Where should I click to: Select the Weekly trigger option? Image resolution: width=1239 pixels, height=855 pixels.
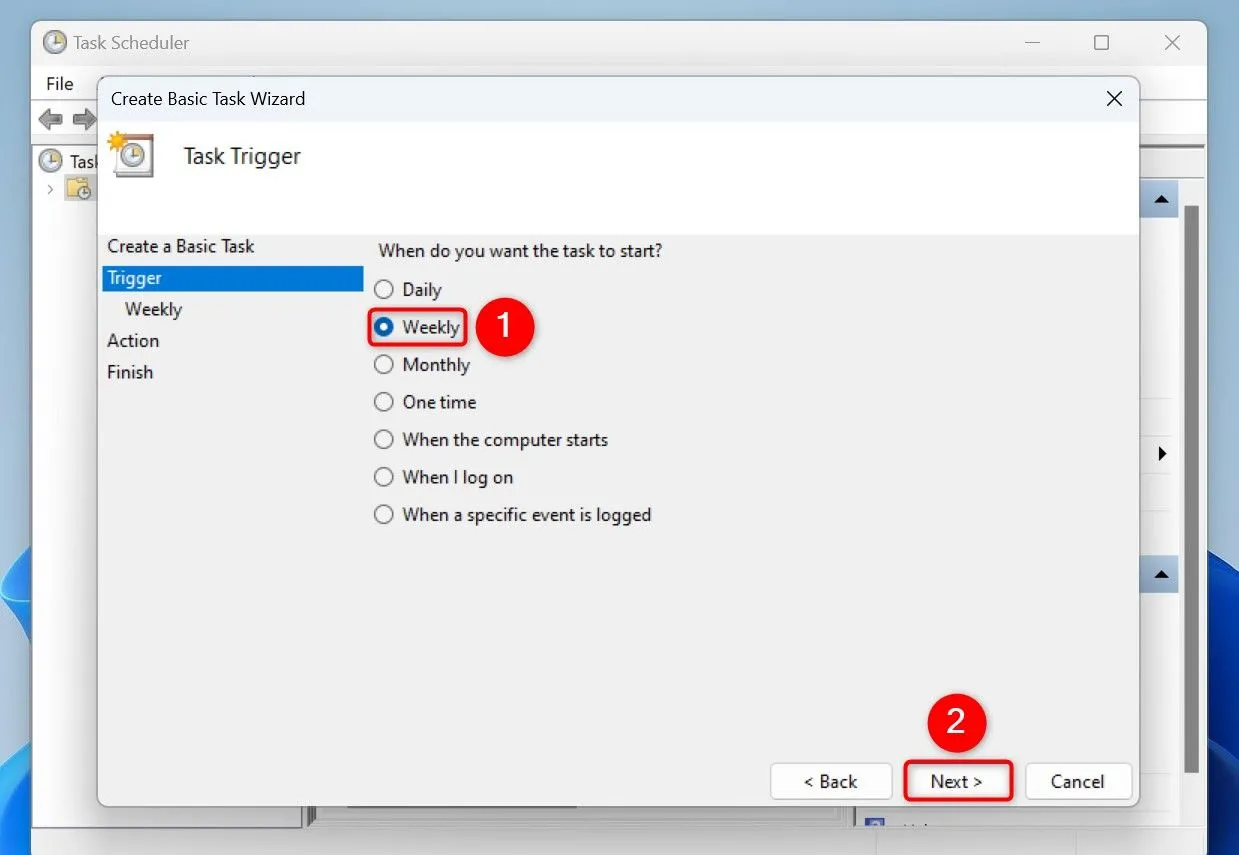[x=384, y=327]
